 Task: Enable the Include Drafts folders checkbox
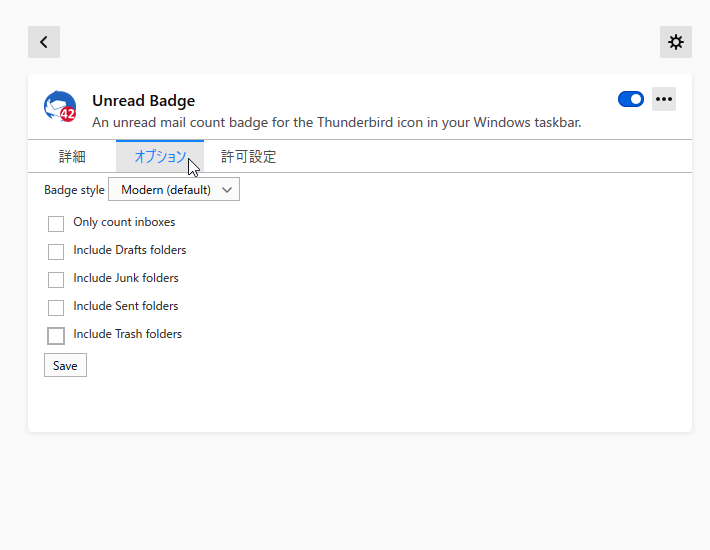[x=56, y=252]
